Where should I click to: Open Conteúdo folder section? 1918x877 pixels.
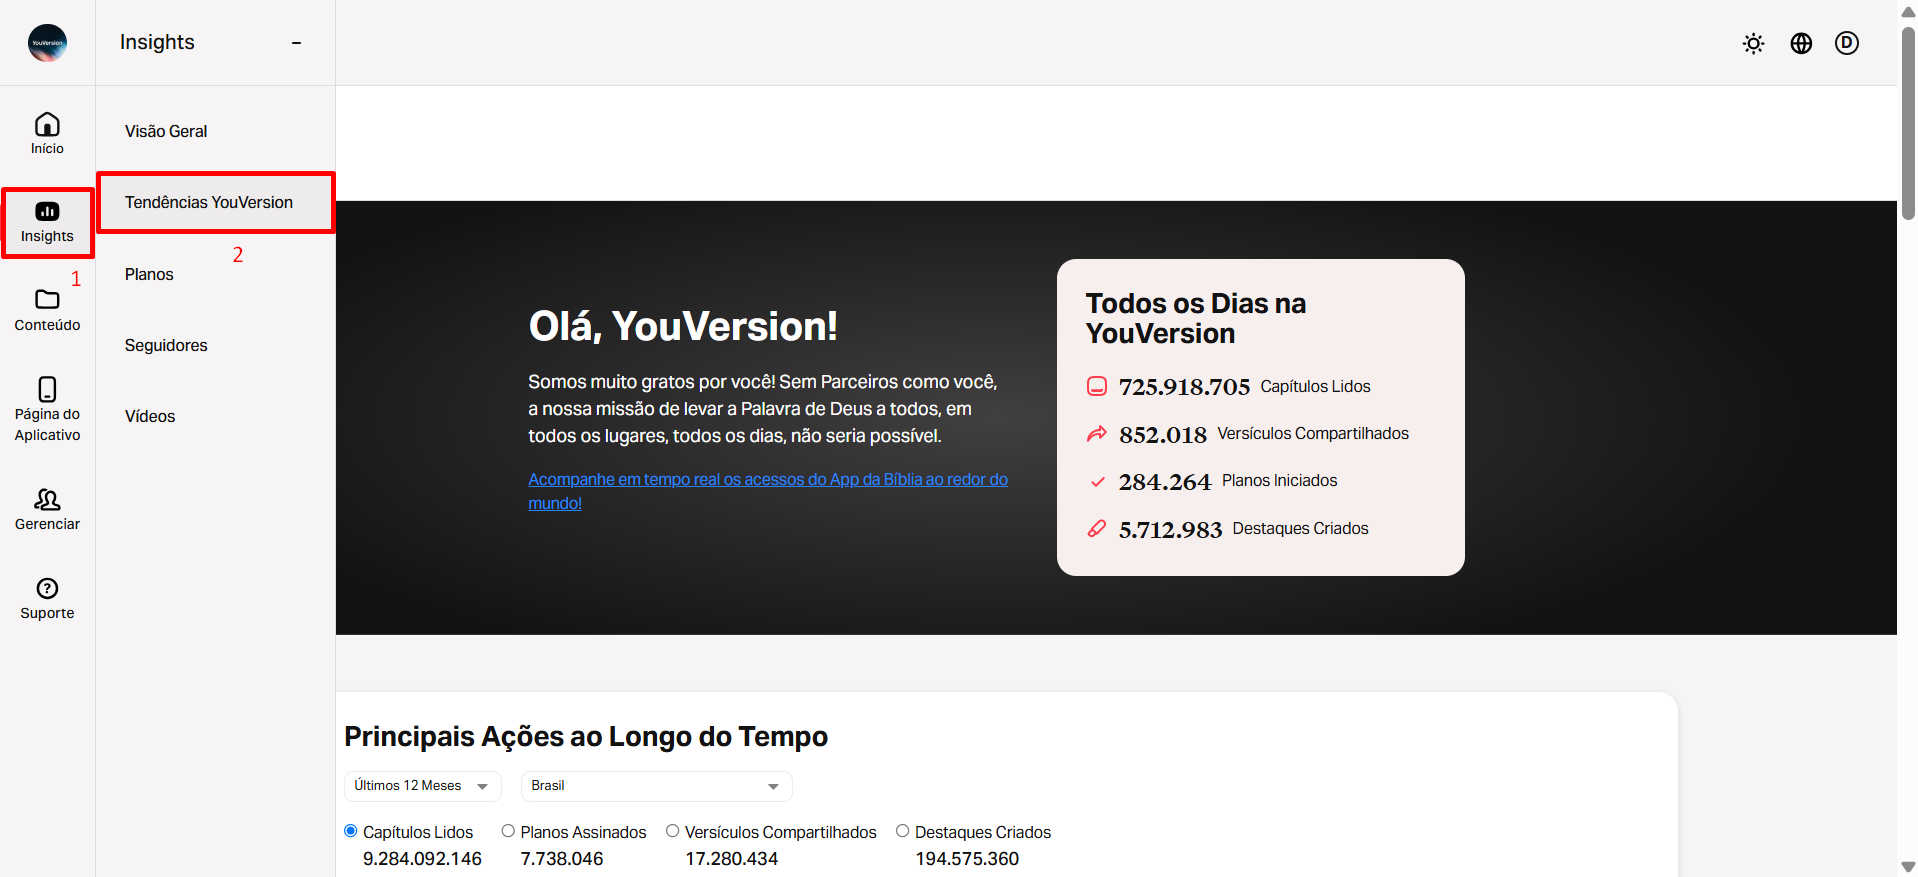pyautogui.click(x=47, y=311)
